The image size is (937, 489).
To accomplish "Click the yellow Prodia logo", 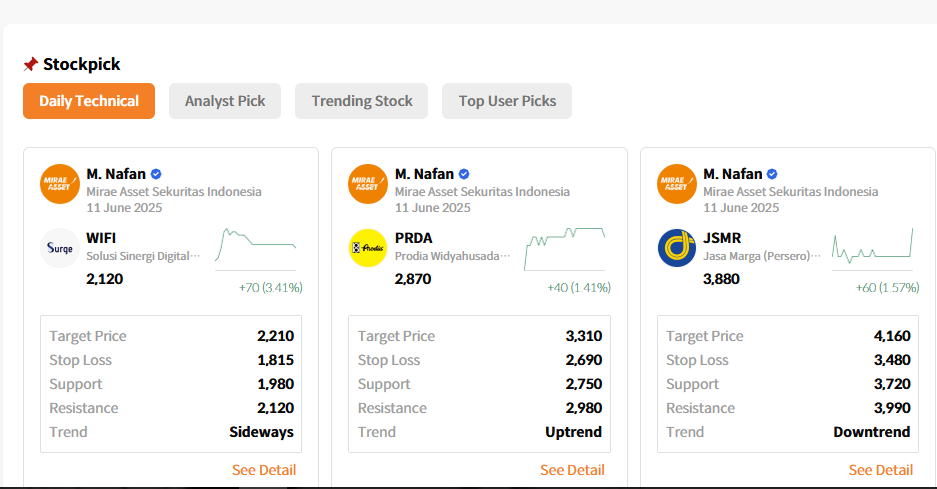I will (x=368, y=248).
